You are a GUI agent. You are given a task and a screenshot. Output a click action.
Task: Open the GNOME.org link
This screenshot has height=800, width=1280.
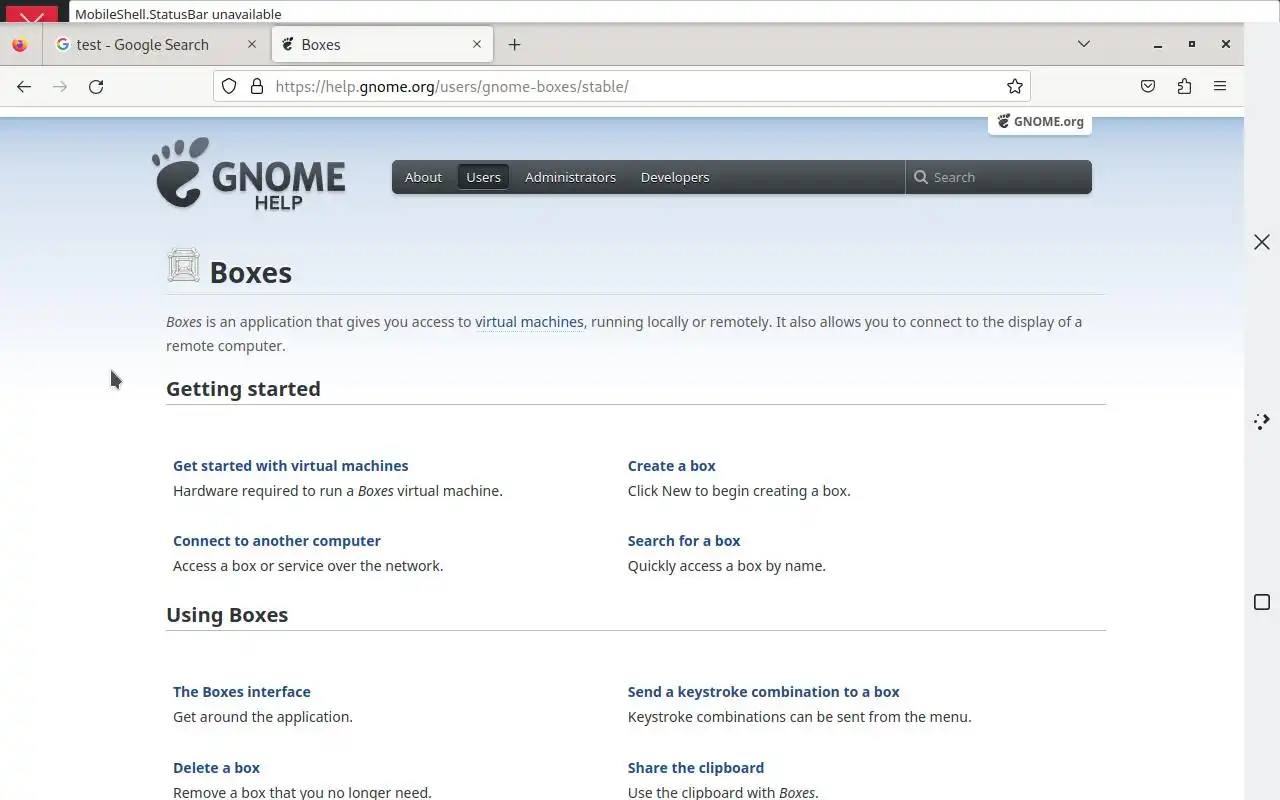pos(1040,121)
